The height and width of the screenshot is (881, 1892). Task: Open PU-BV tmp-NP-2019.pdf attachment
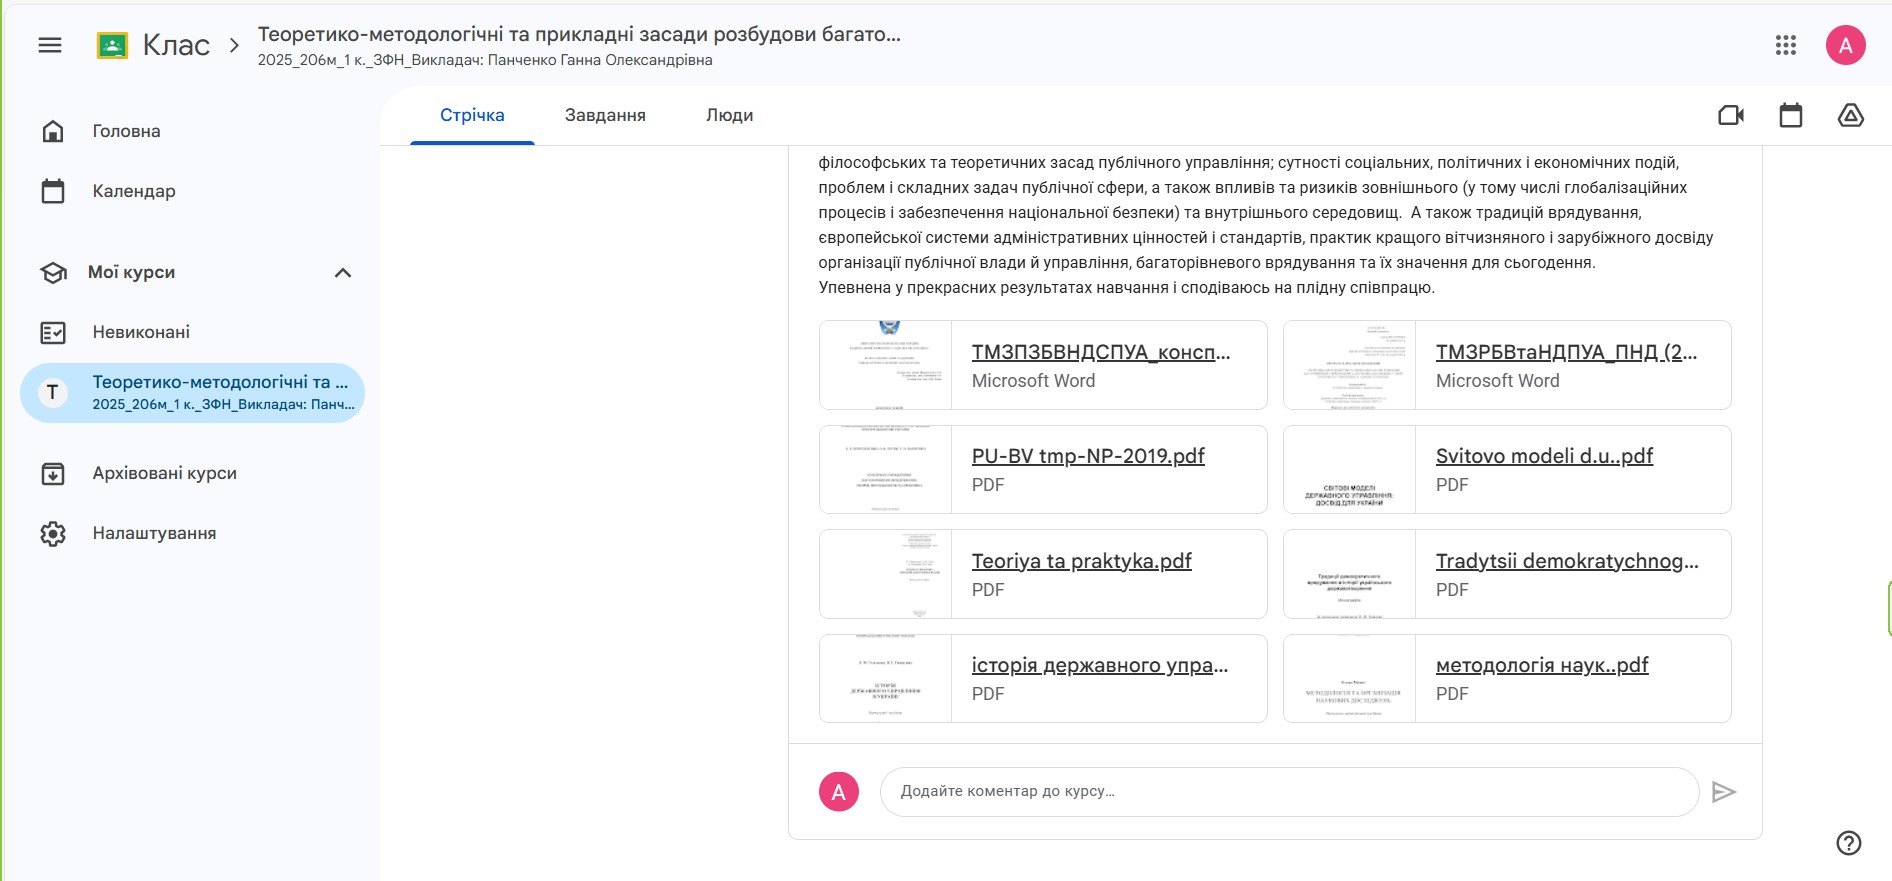click(1088, 457)
